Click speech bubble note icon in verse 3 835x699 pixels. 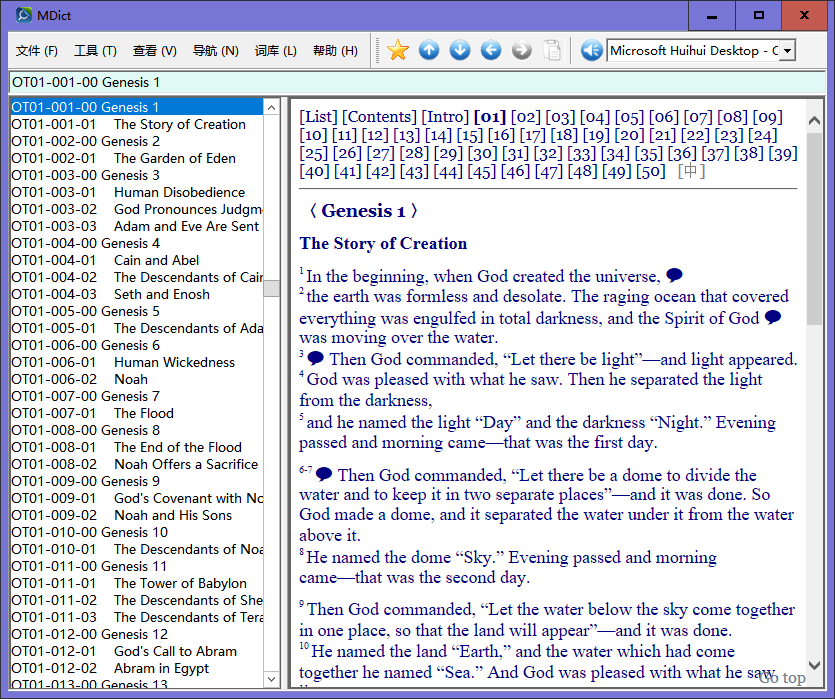pos(315,358)
